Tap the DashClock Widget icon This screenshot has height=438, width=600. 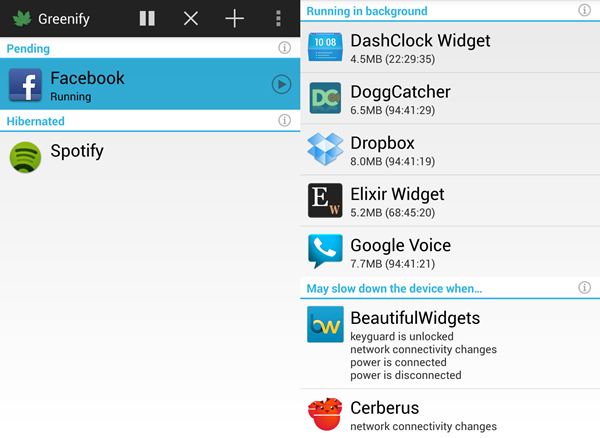click(325, 47)
